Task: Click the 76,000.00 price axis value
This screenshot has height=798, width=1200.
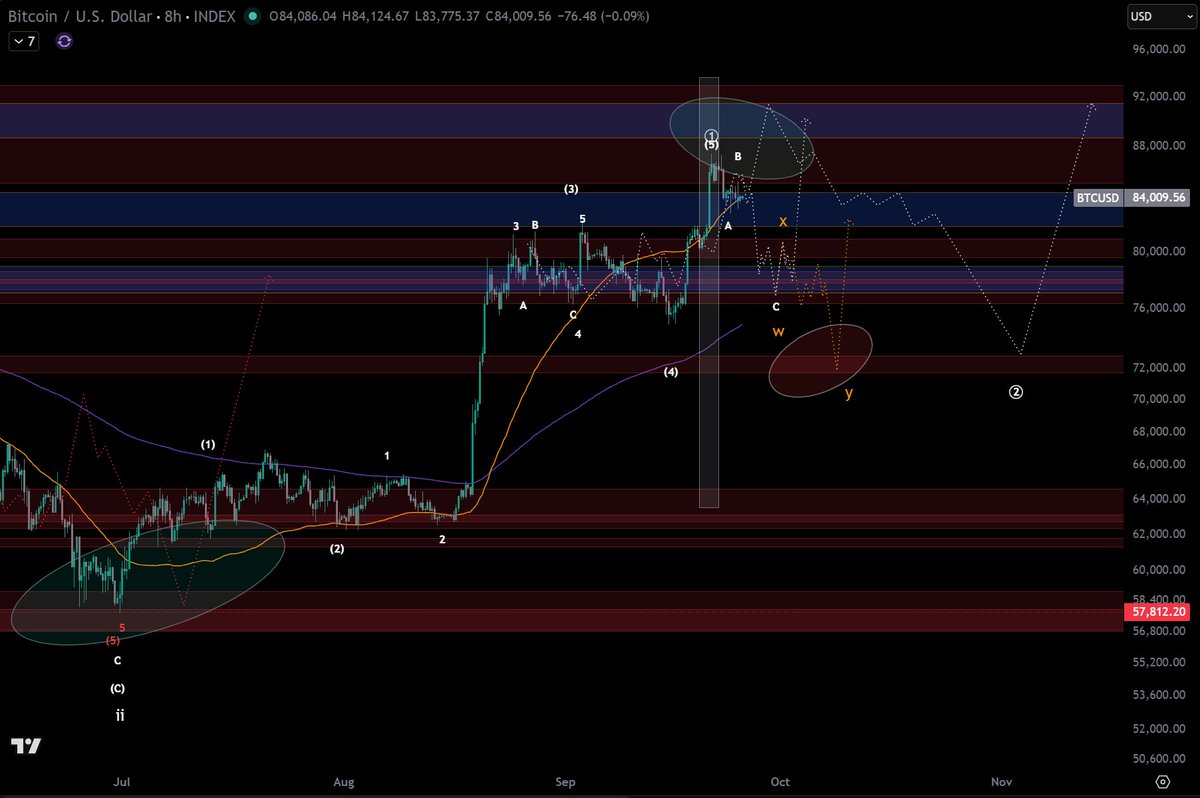Action: pyautogui.click(x=1159, y=308)
